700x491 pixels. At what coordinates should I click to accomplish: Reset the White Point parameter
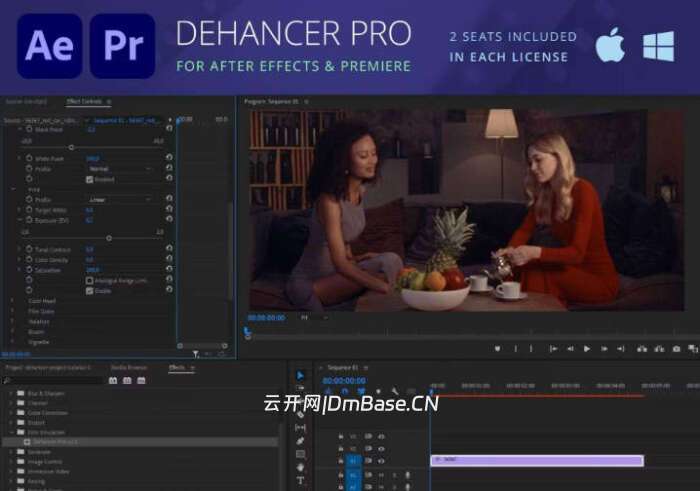(169, 158)
